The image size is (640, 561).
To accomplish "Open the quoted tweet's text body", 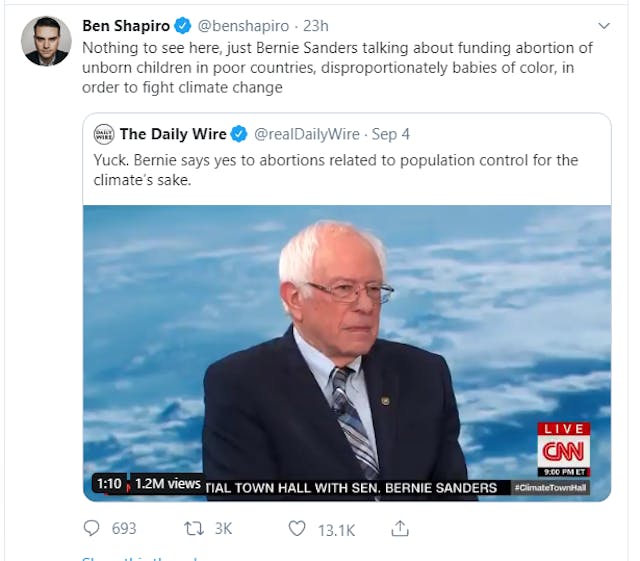I will 335,169.
